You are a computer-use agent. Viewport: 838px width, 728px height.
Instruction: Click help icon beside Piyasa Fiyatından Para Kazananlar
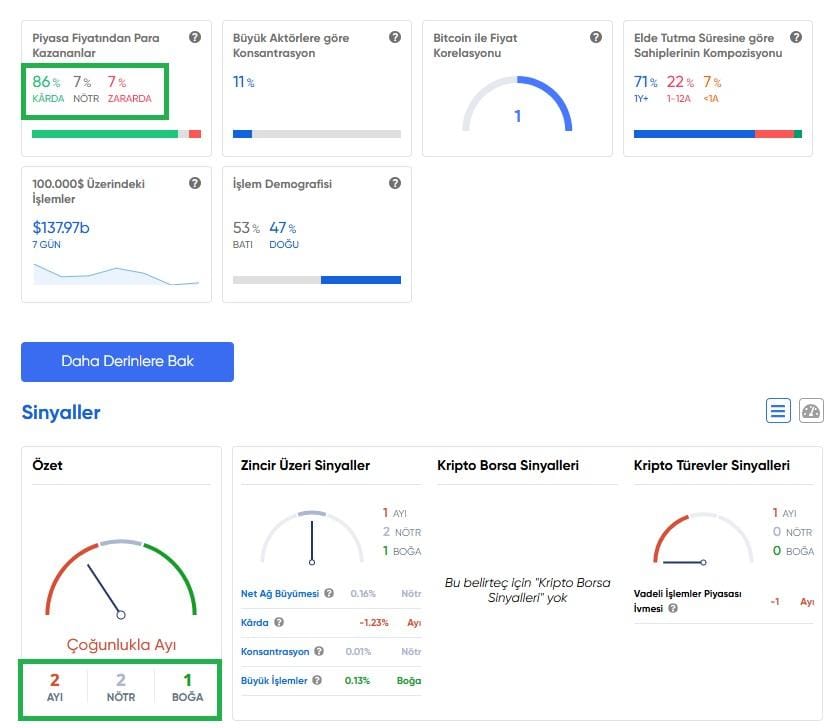[195, 38]
